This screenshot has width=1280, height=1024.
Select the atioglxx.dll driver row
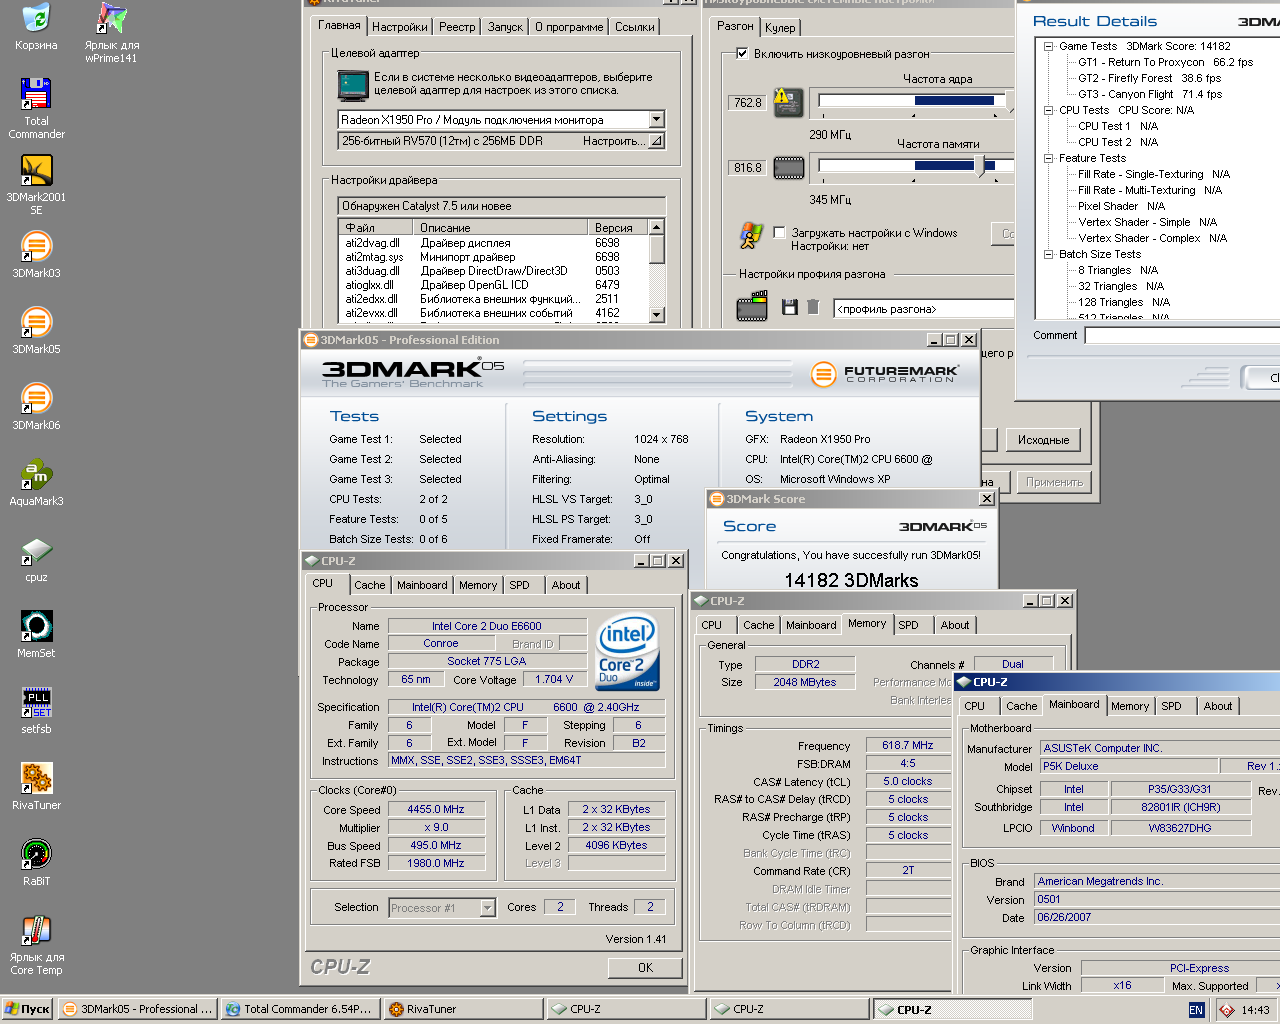[494, 285]
